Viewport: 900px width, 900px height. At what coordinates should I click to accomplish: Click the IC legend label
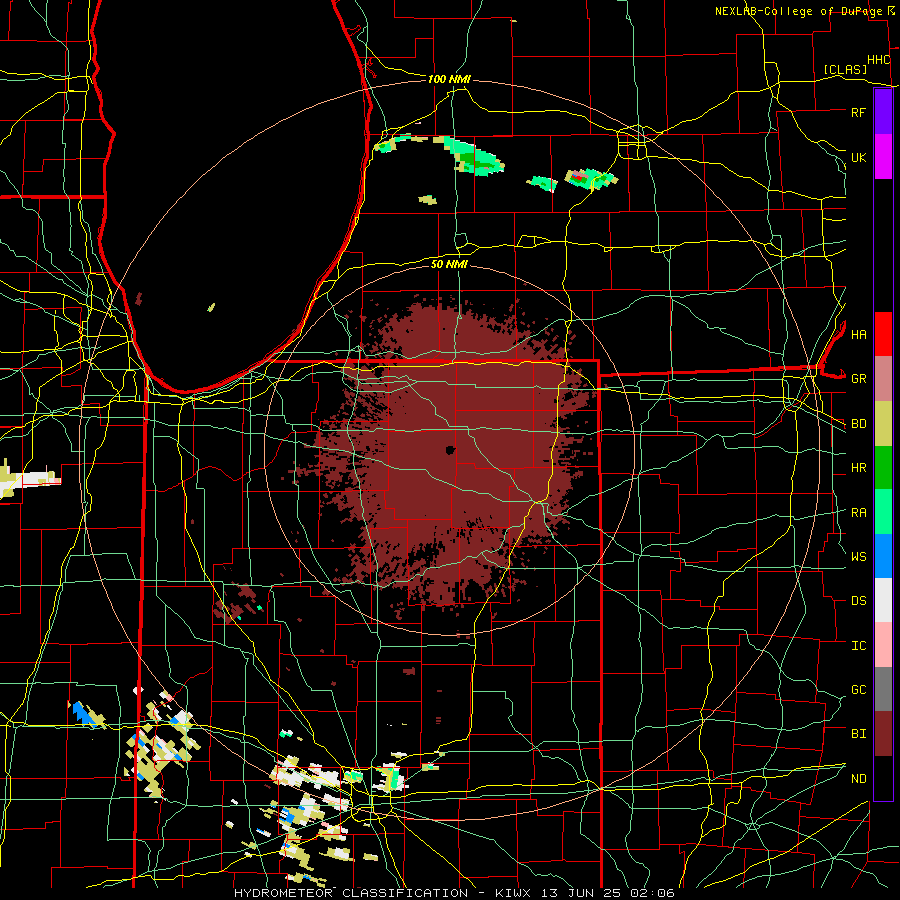858,646
